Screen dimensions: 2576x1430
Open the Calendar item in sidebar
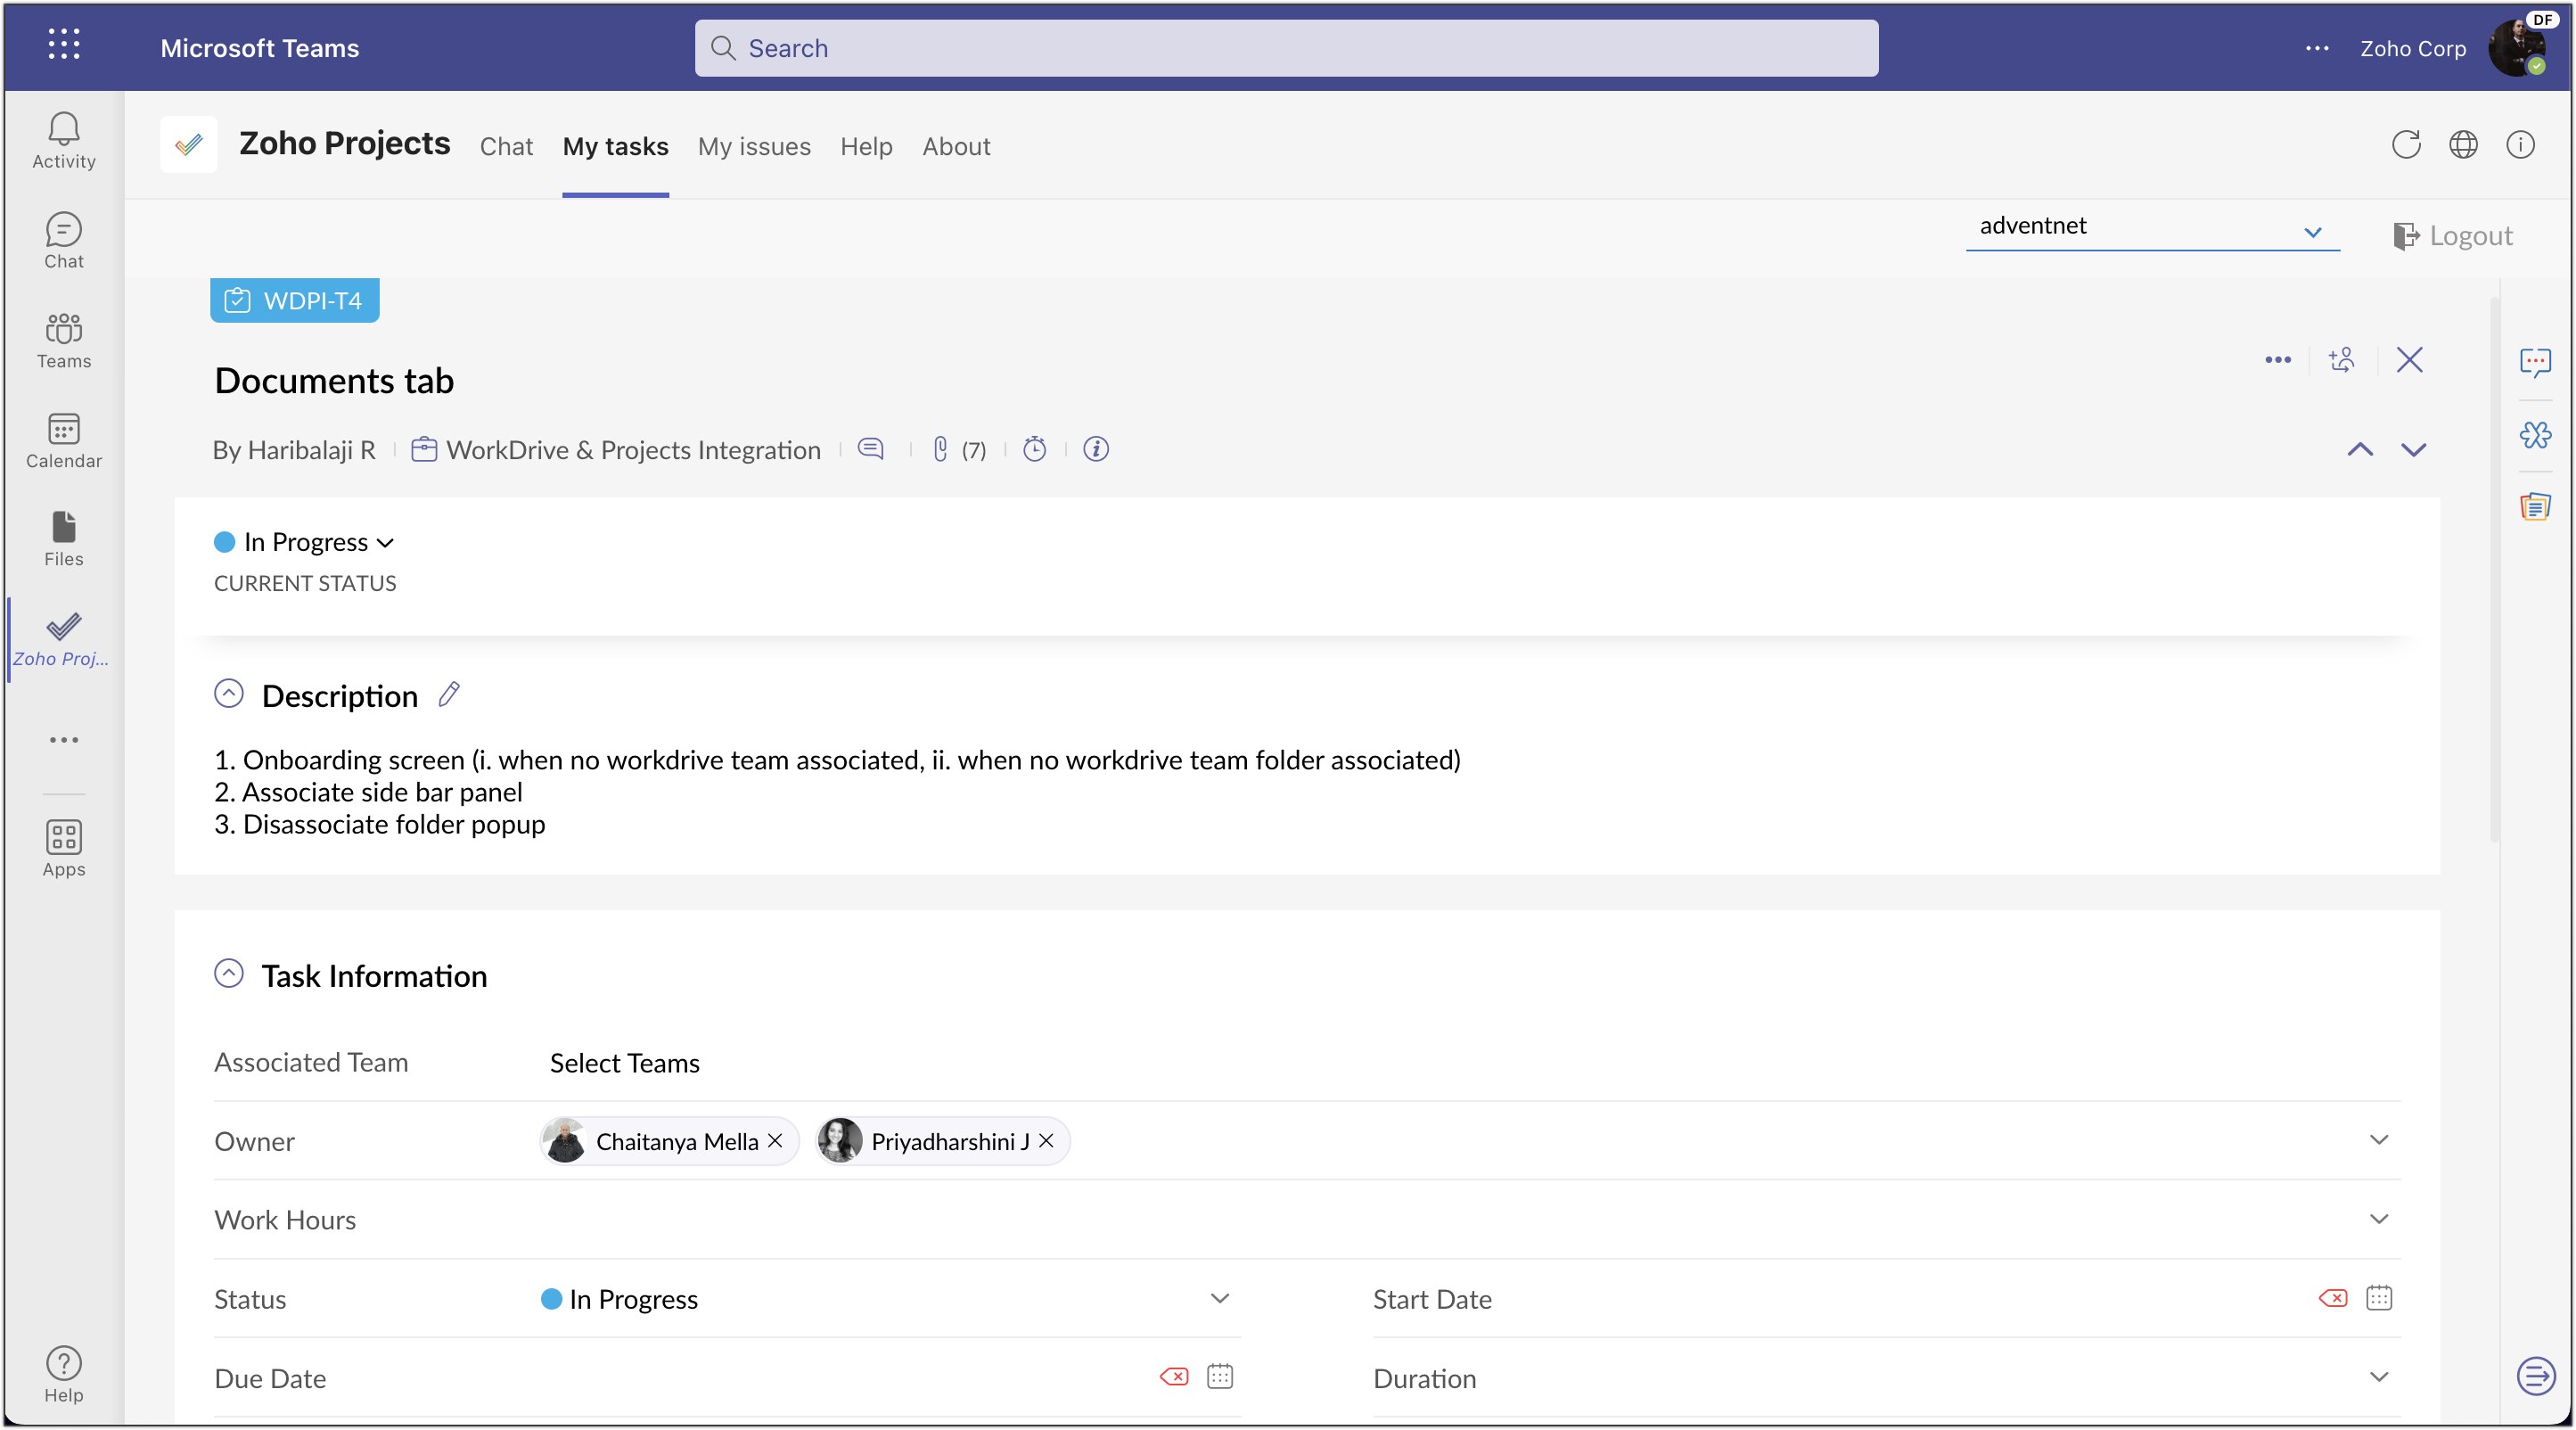click(x=63, y=440)
